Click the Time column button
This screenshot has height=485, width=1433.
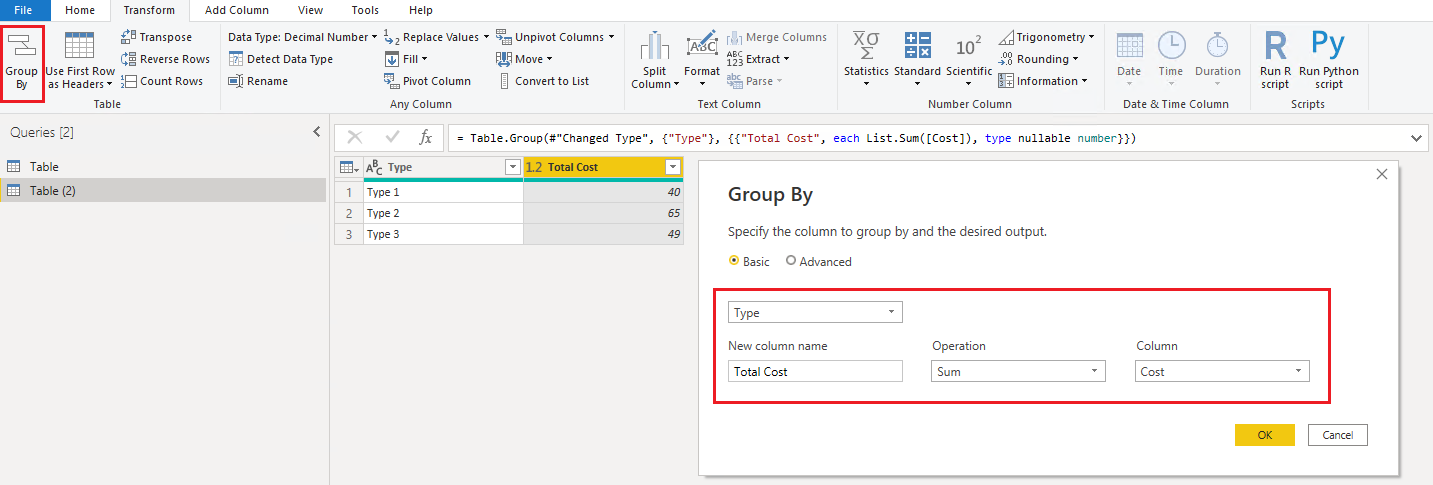1171,62
